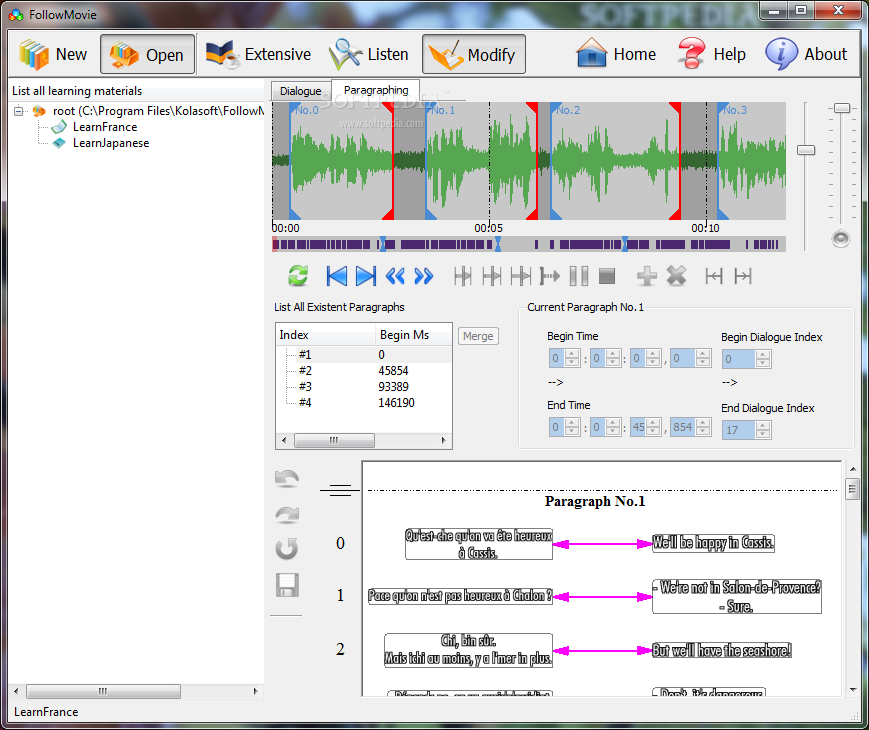Click the New toolbar button
This screenshot has width=869, height=730.
coord(53,54)
